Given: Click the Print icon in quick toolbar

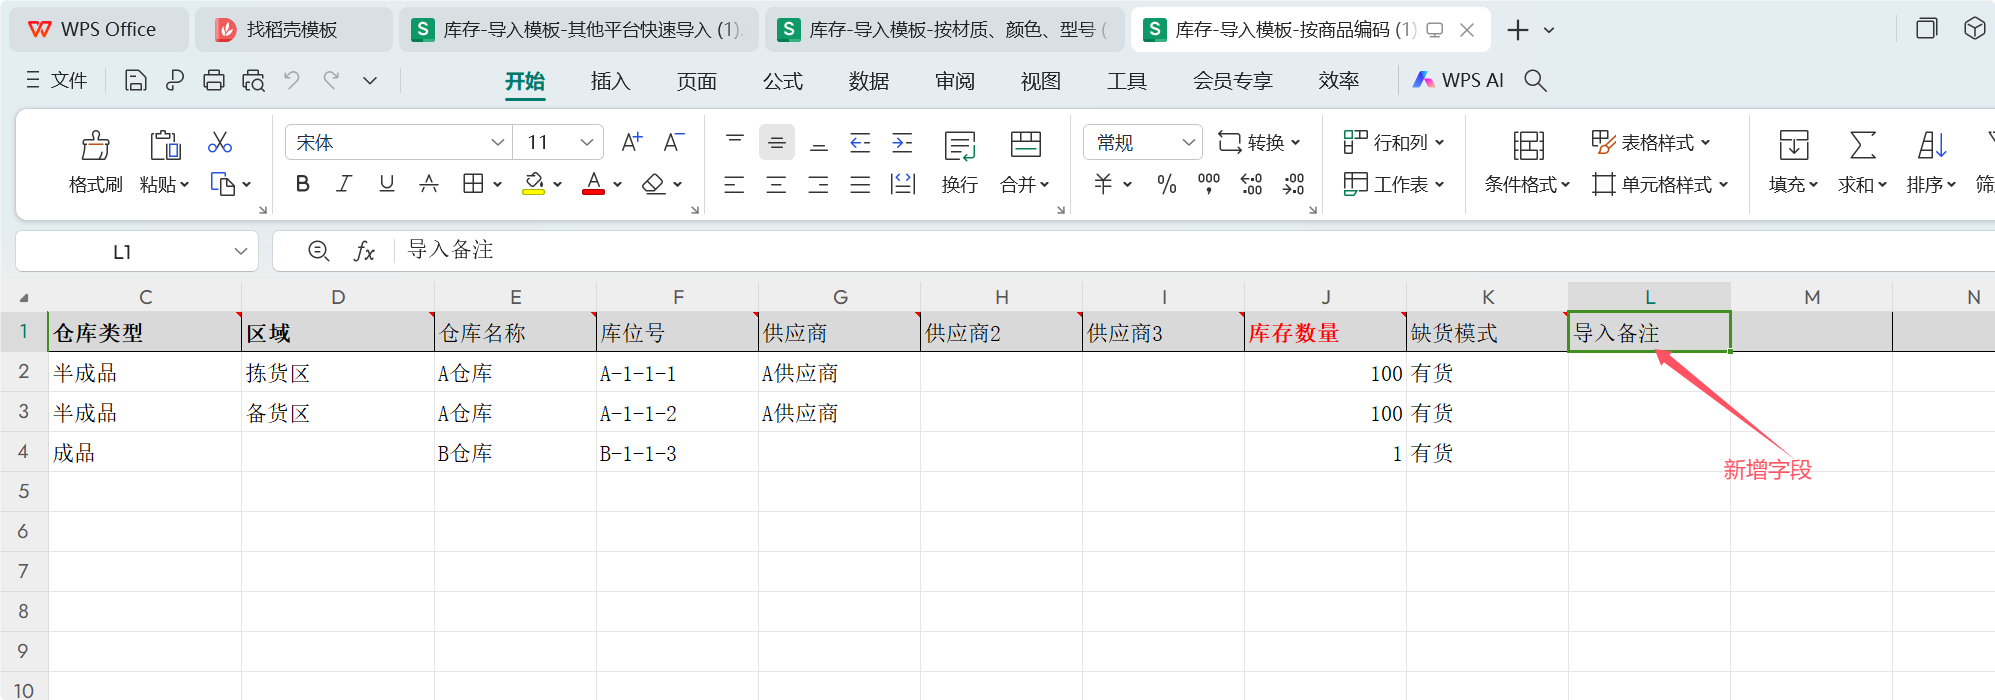Looking at the screenshot, I should [x=213, y=81].
